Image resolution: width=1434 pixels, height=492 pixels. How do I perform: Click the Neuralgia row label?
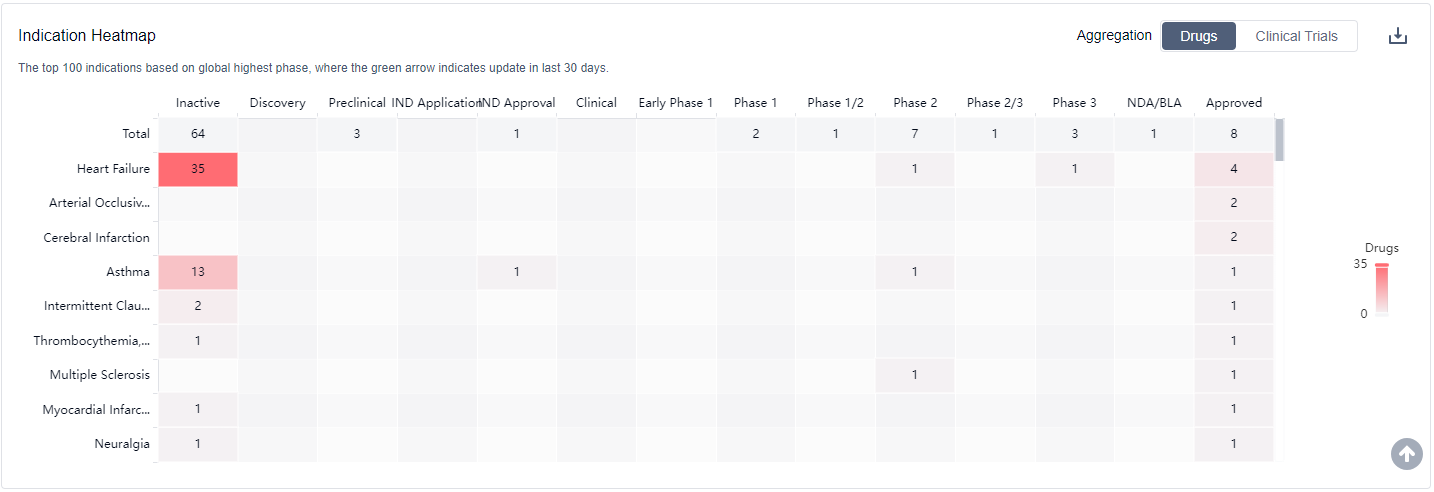[x=122, y=444]
